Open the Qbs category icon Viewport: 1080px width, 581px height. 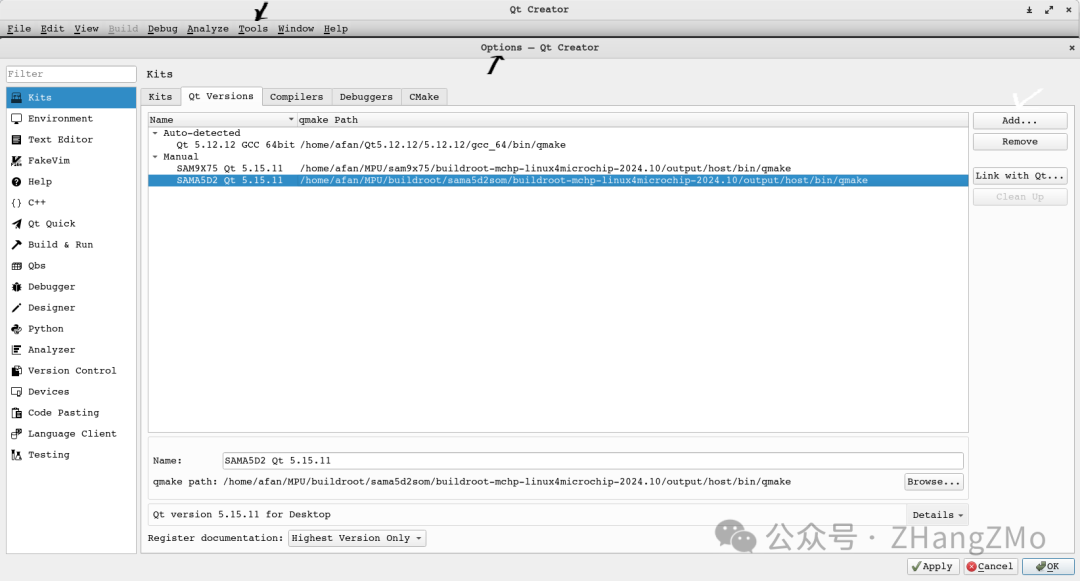17,266
